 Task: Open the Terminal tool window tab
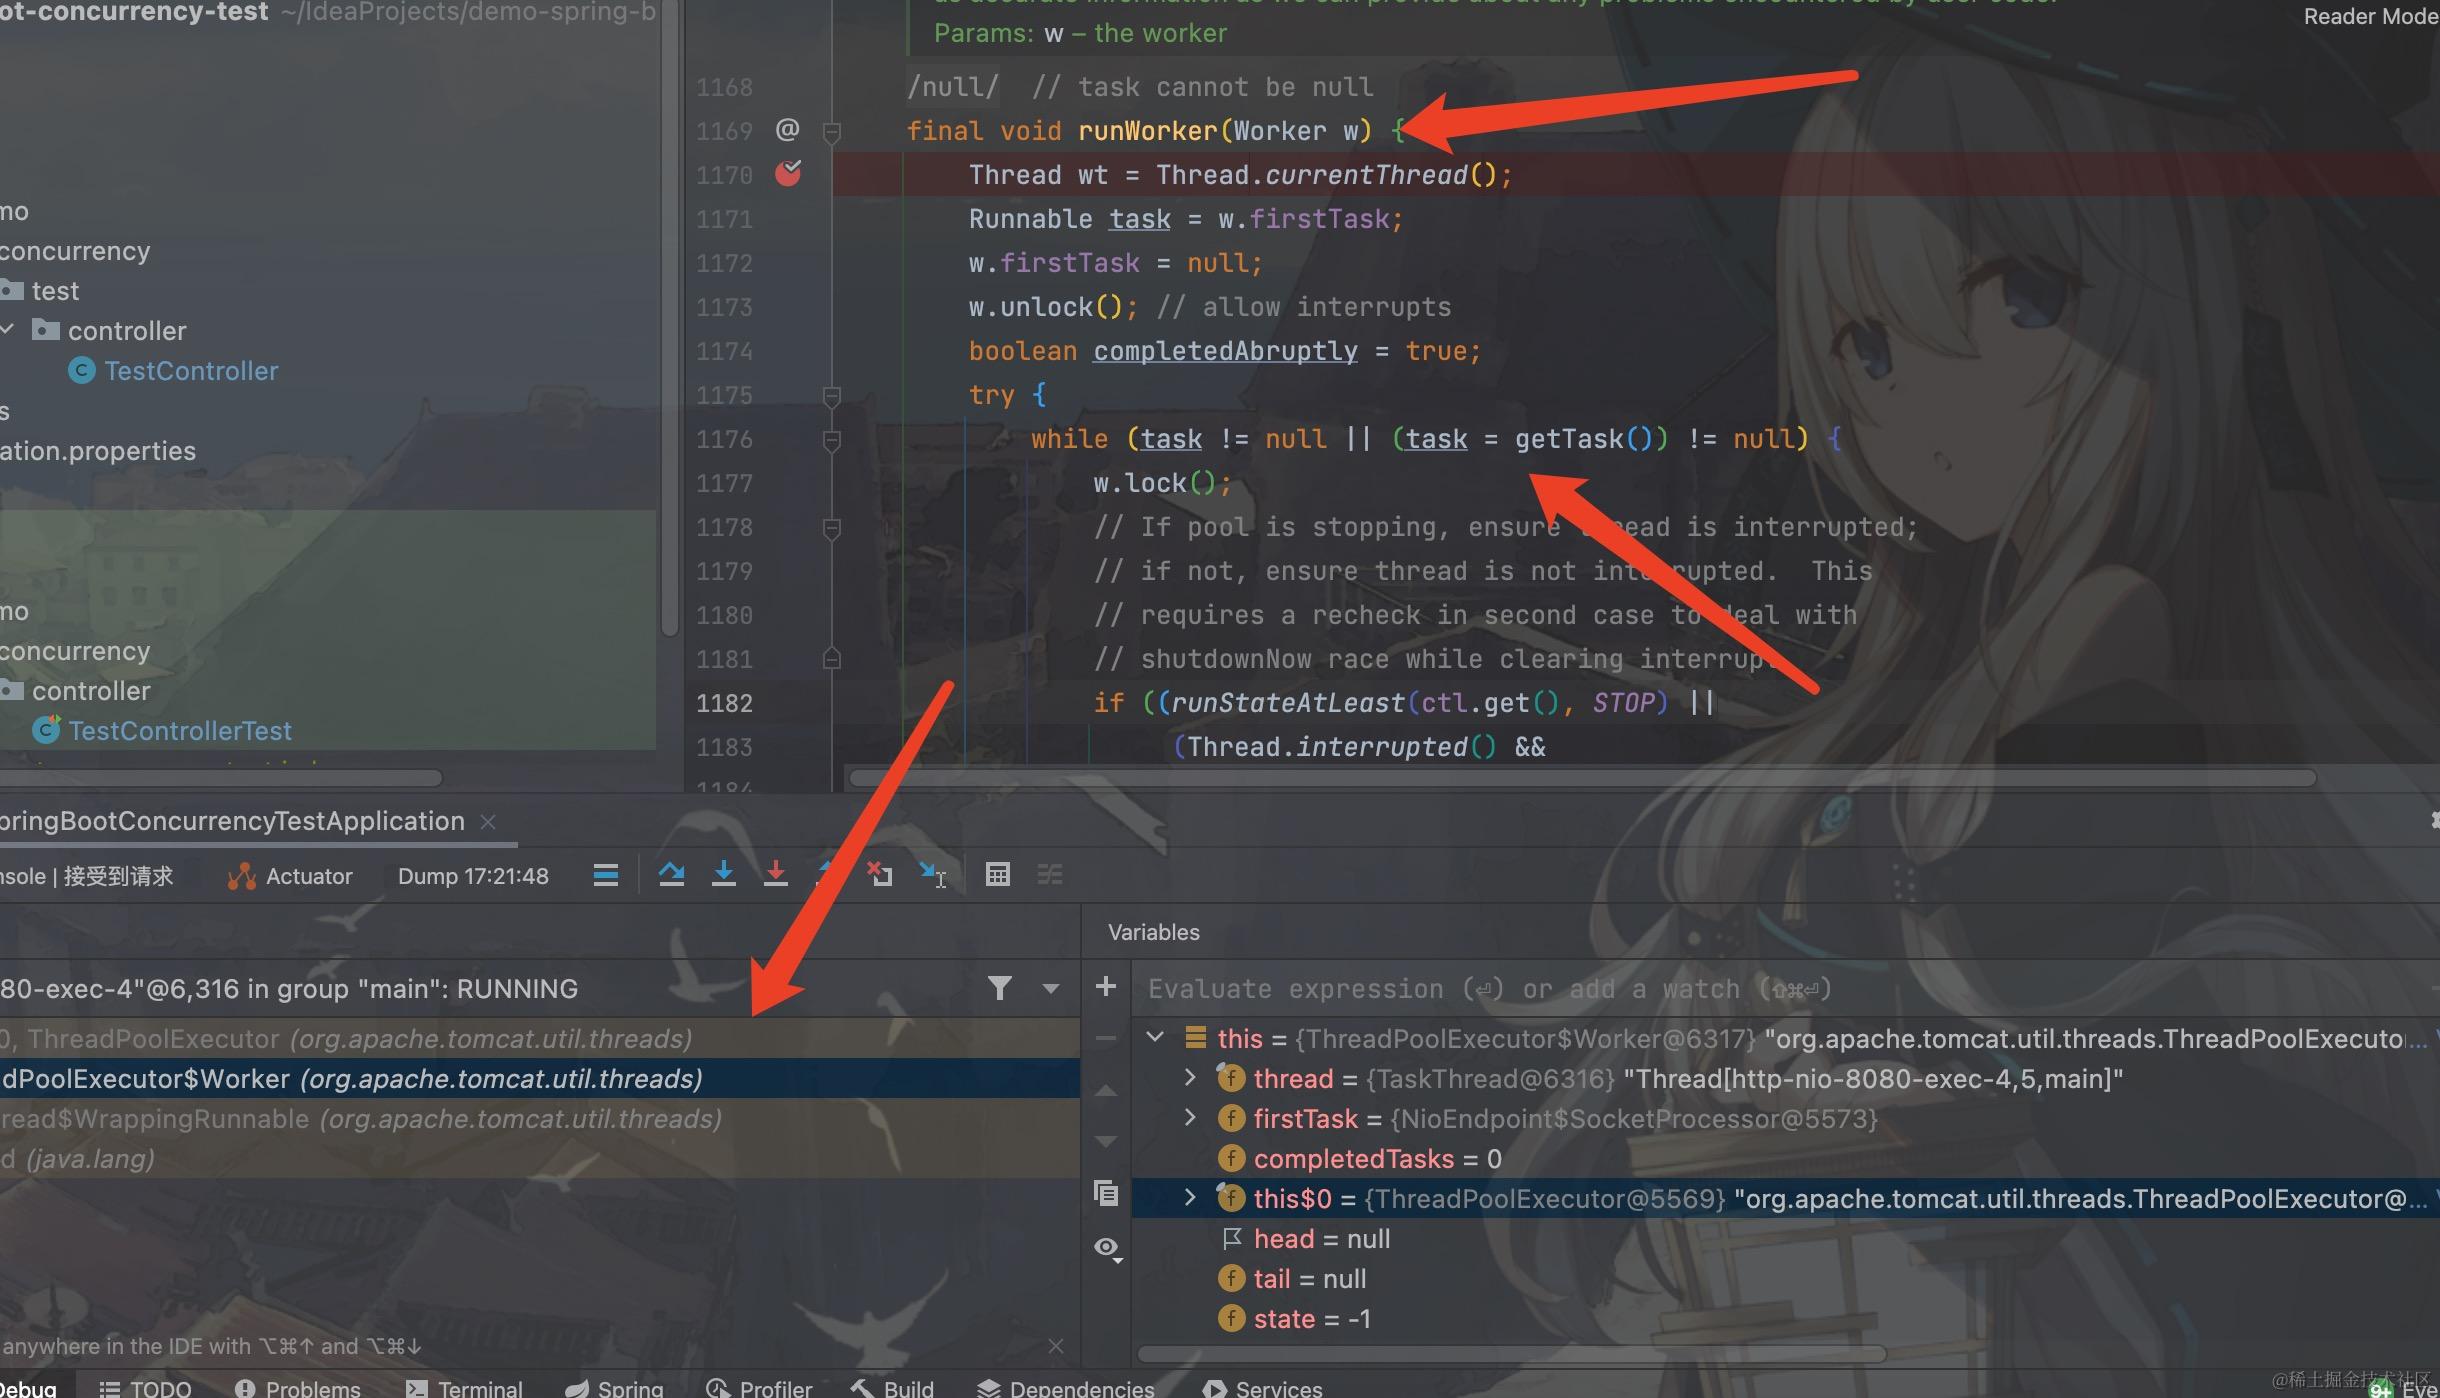(465, 1388)
